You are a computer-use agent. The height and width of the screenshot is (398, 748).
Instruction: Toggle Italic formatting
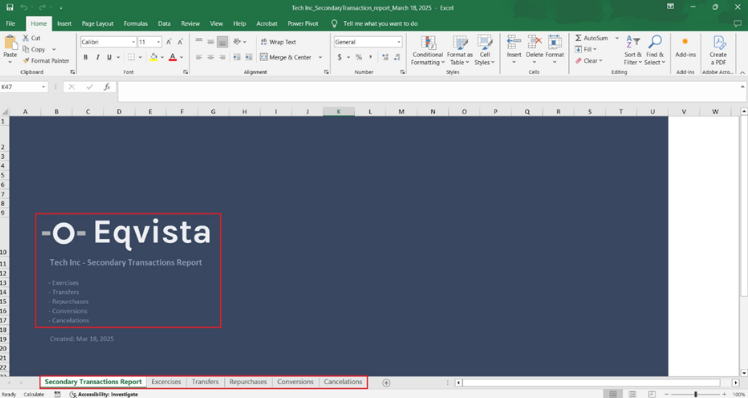tap(98, 57)
